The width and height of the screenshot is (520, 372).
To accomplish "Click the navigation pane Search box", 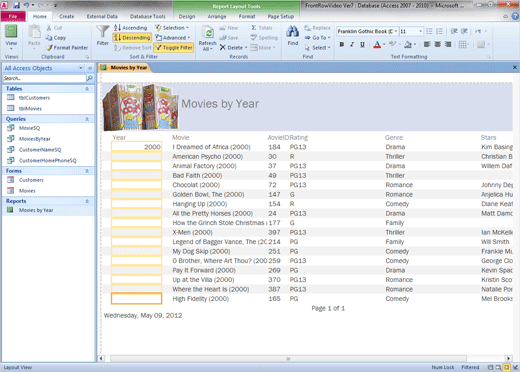I will (x=44, y=78).
